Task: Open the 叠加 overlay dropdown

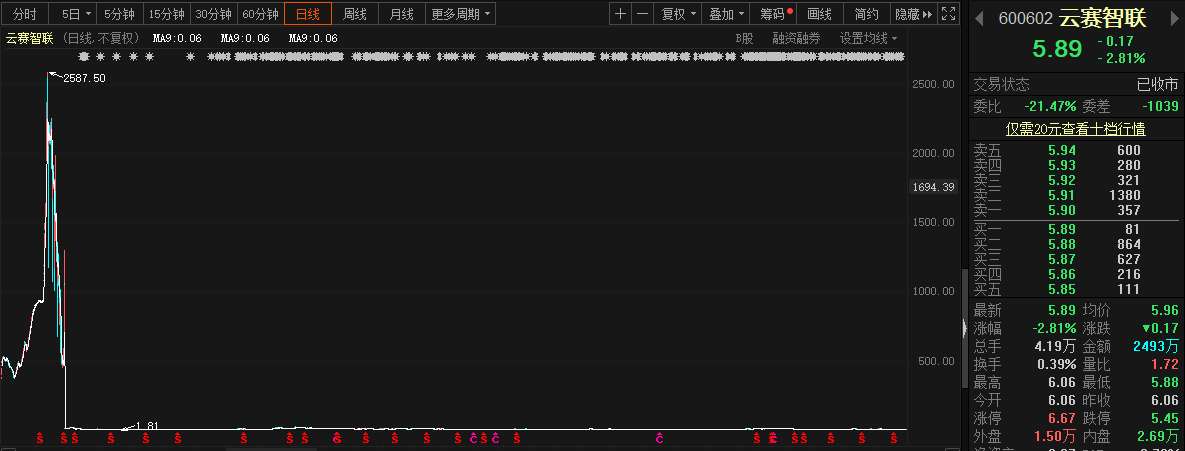Action: pos(727,14)
